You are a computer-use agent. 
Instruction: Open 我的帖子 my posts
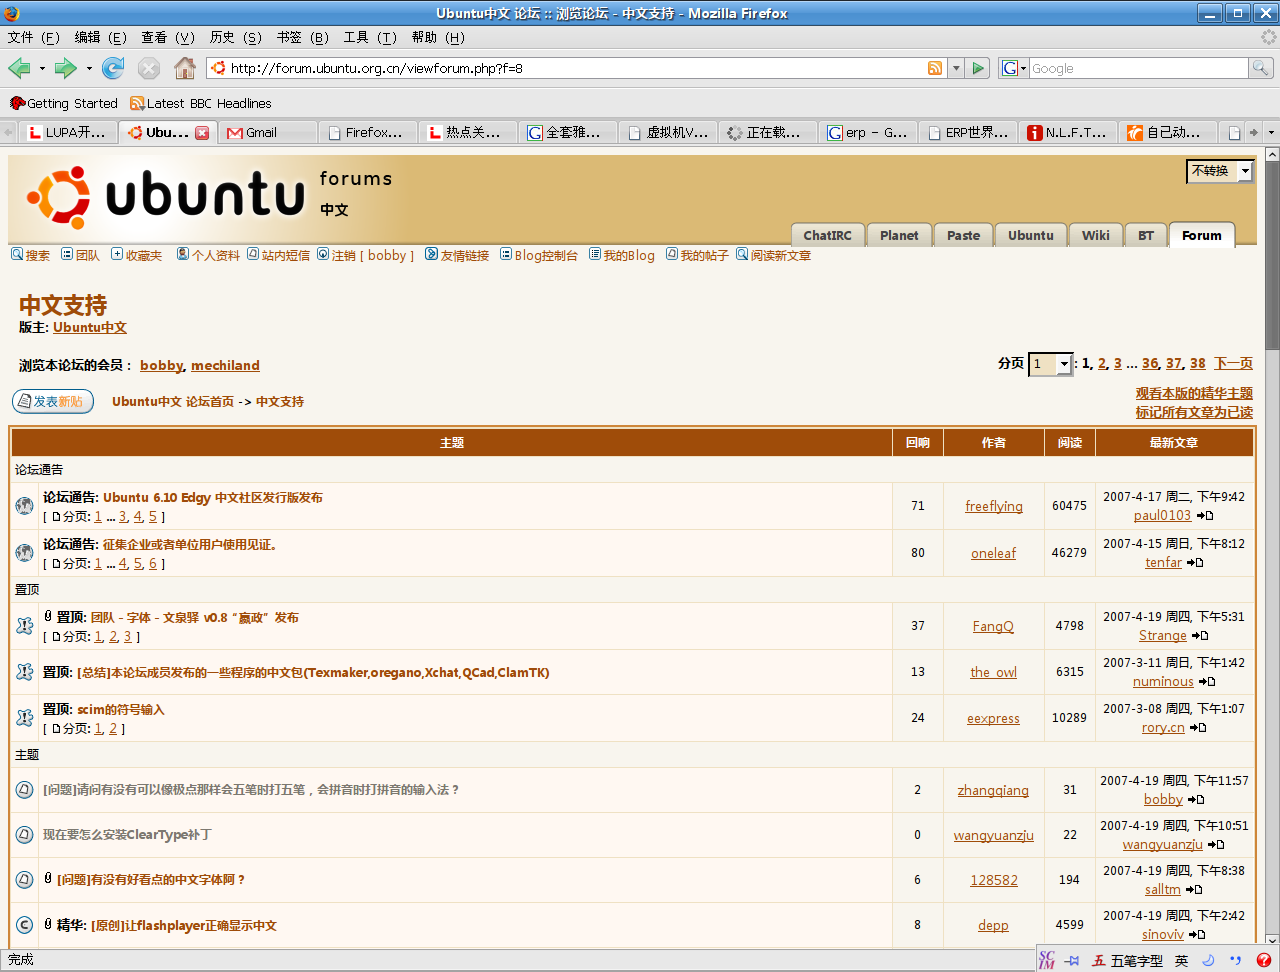[x=697, y=255]
